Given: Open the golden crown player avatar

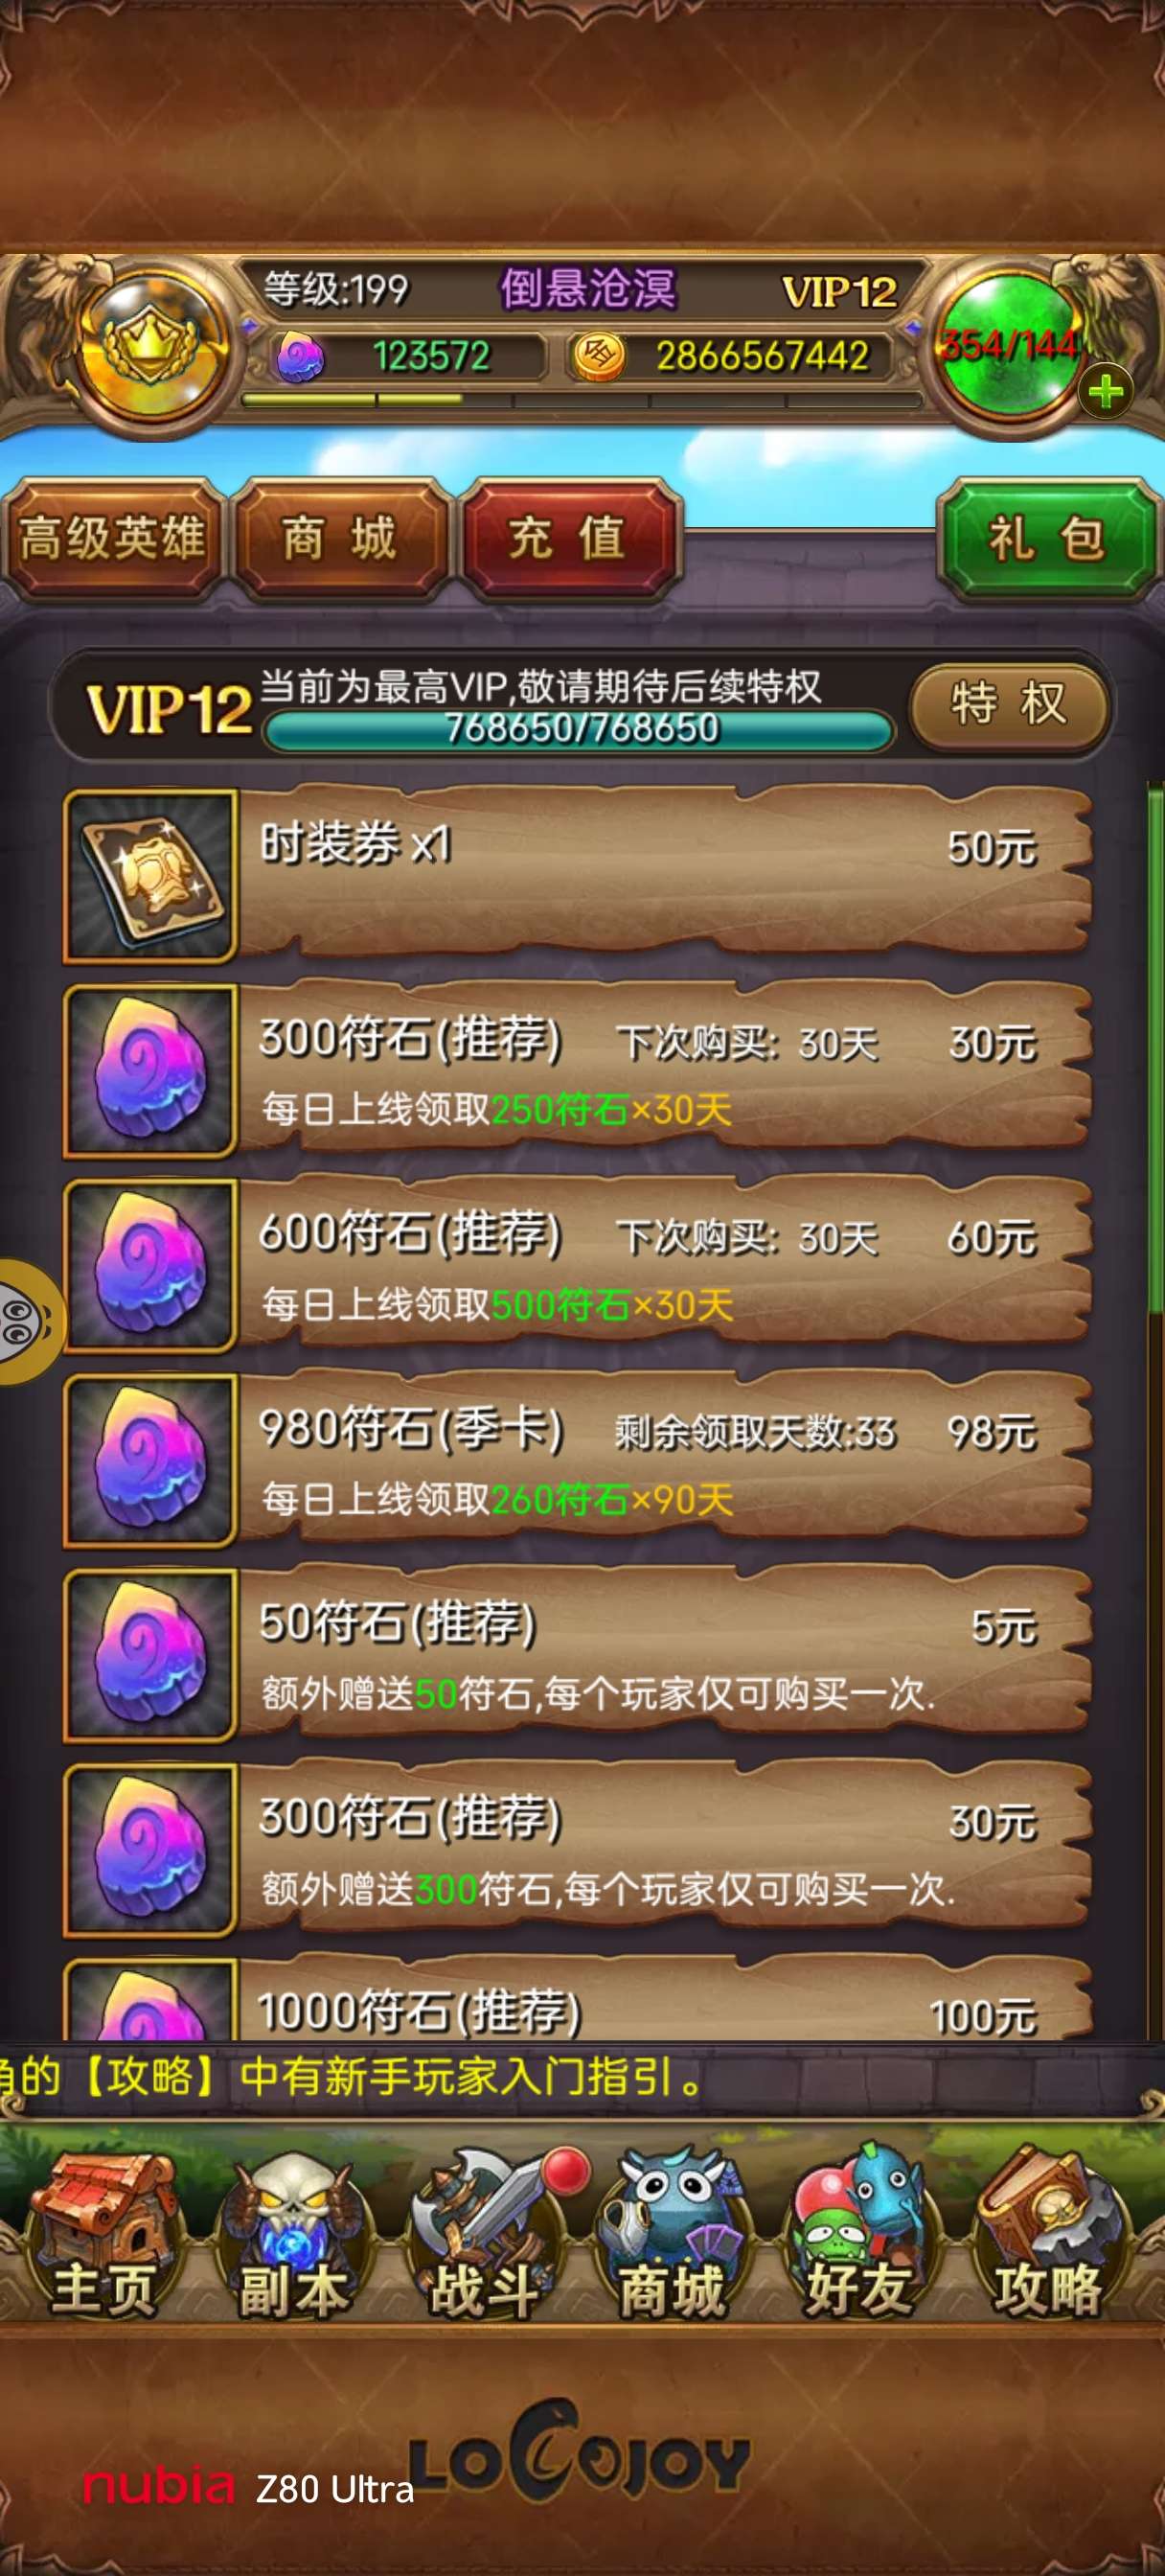Looking at the screenshot, I should pyautogui.click(x=151, y=346).
